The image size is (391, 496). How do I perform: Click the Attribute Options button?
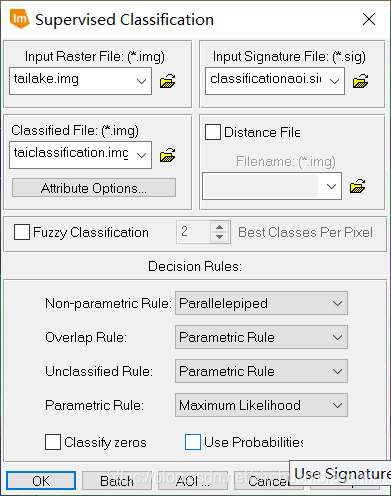94,188
